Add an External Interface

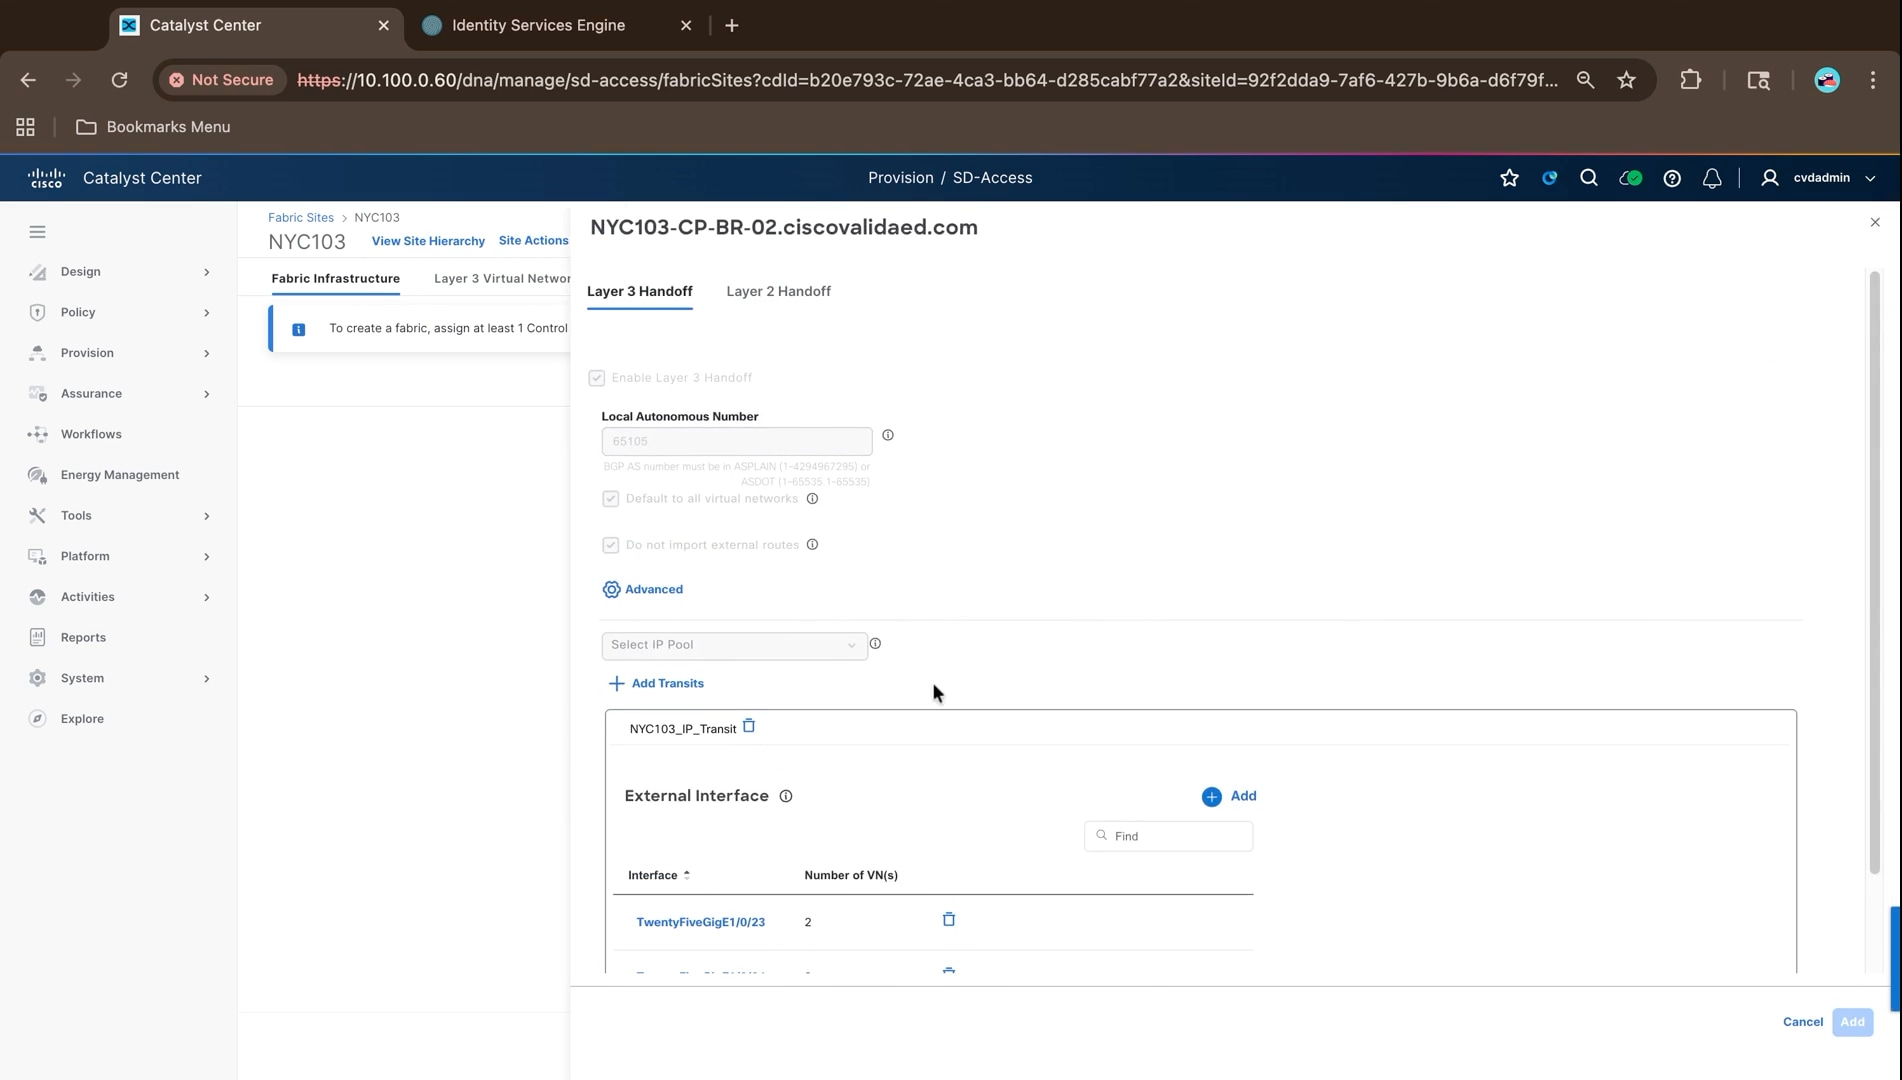(1229, 796)
